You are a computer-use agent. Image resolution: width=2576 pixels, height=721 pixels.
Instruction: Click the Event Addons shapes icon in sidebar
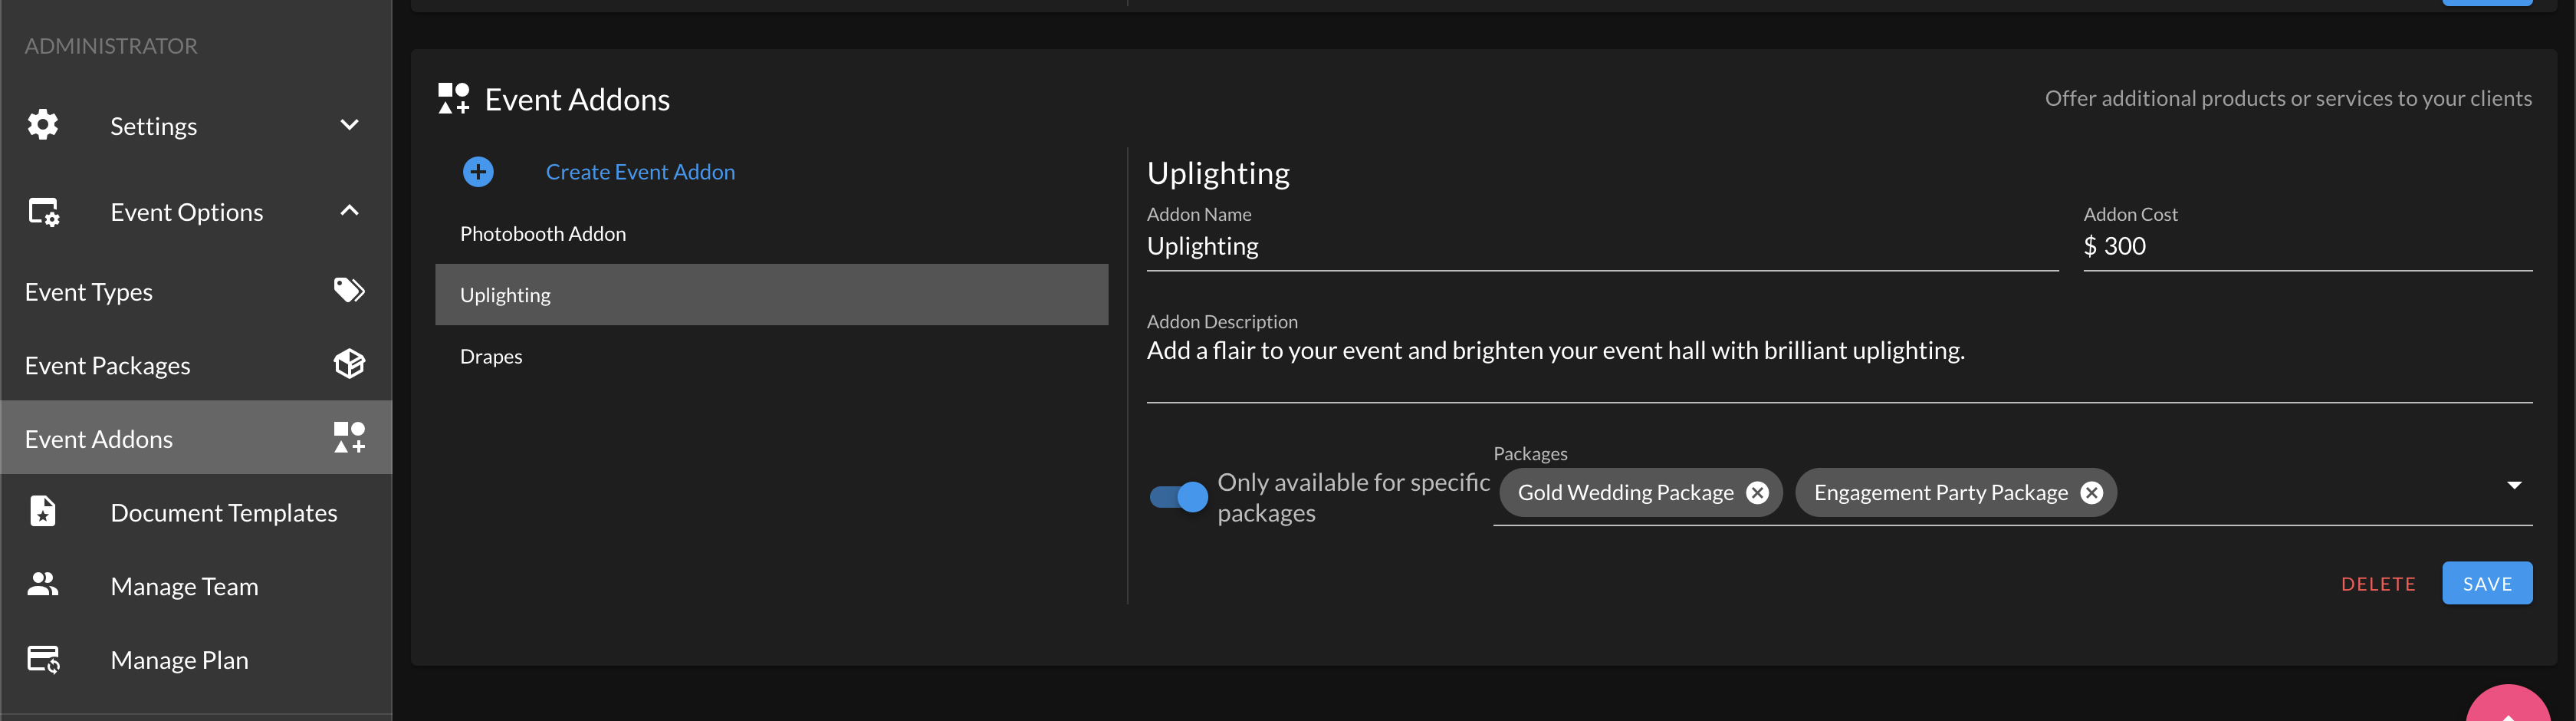(x=349, y=438)
